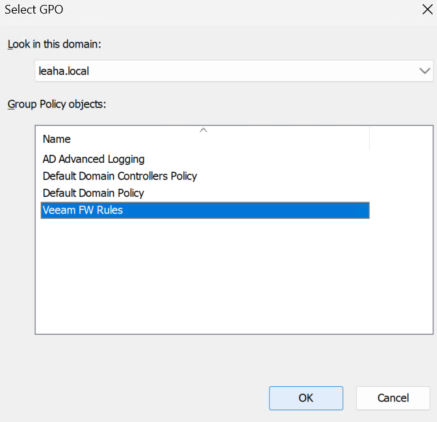Click blank area right of Veeam FW Rules text
Image resolution: width=437 pixels, height=422 pixels.
tap(247, 210)
